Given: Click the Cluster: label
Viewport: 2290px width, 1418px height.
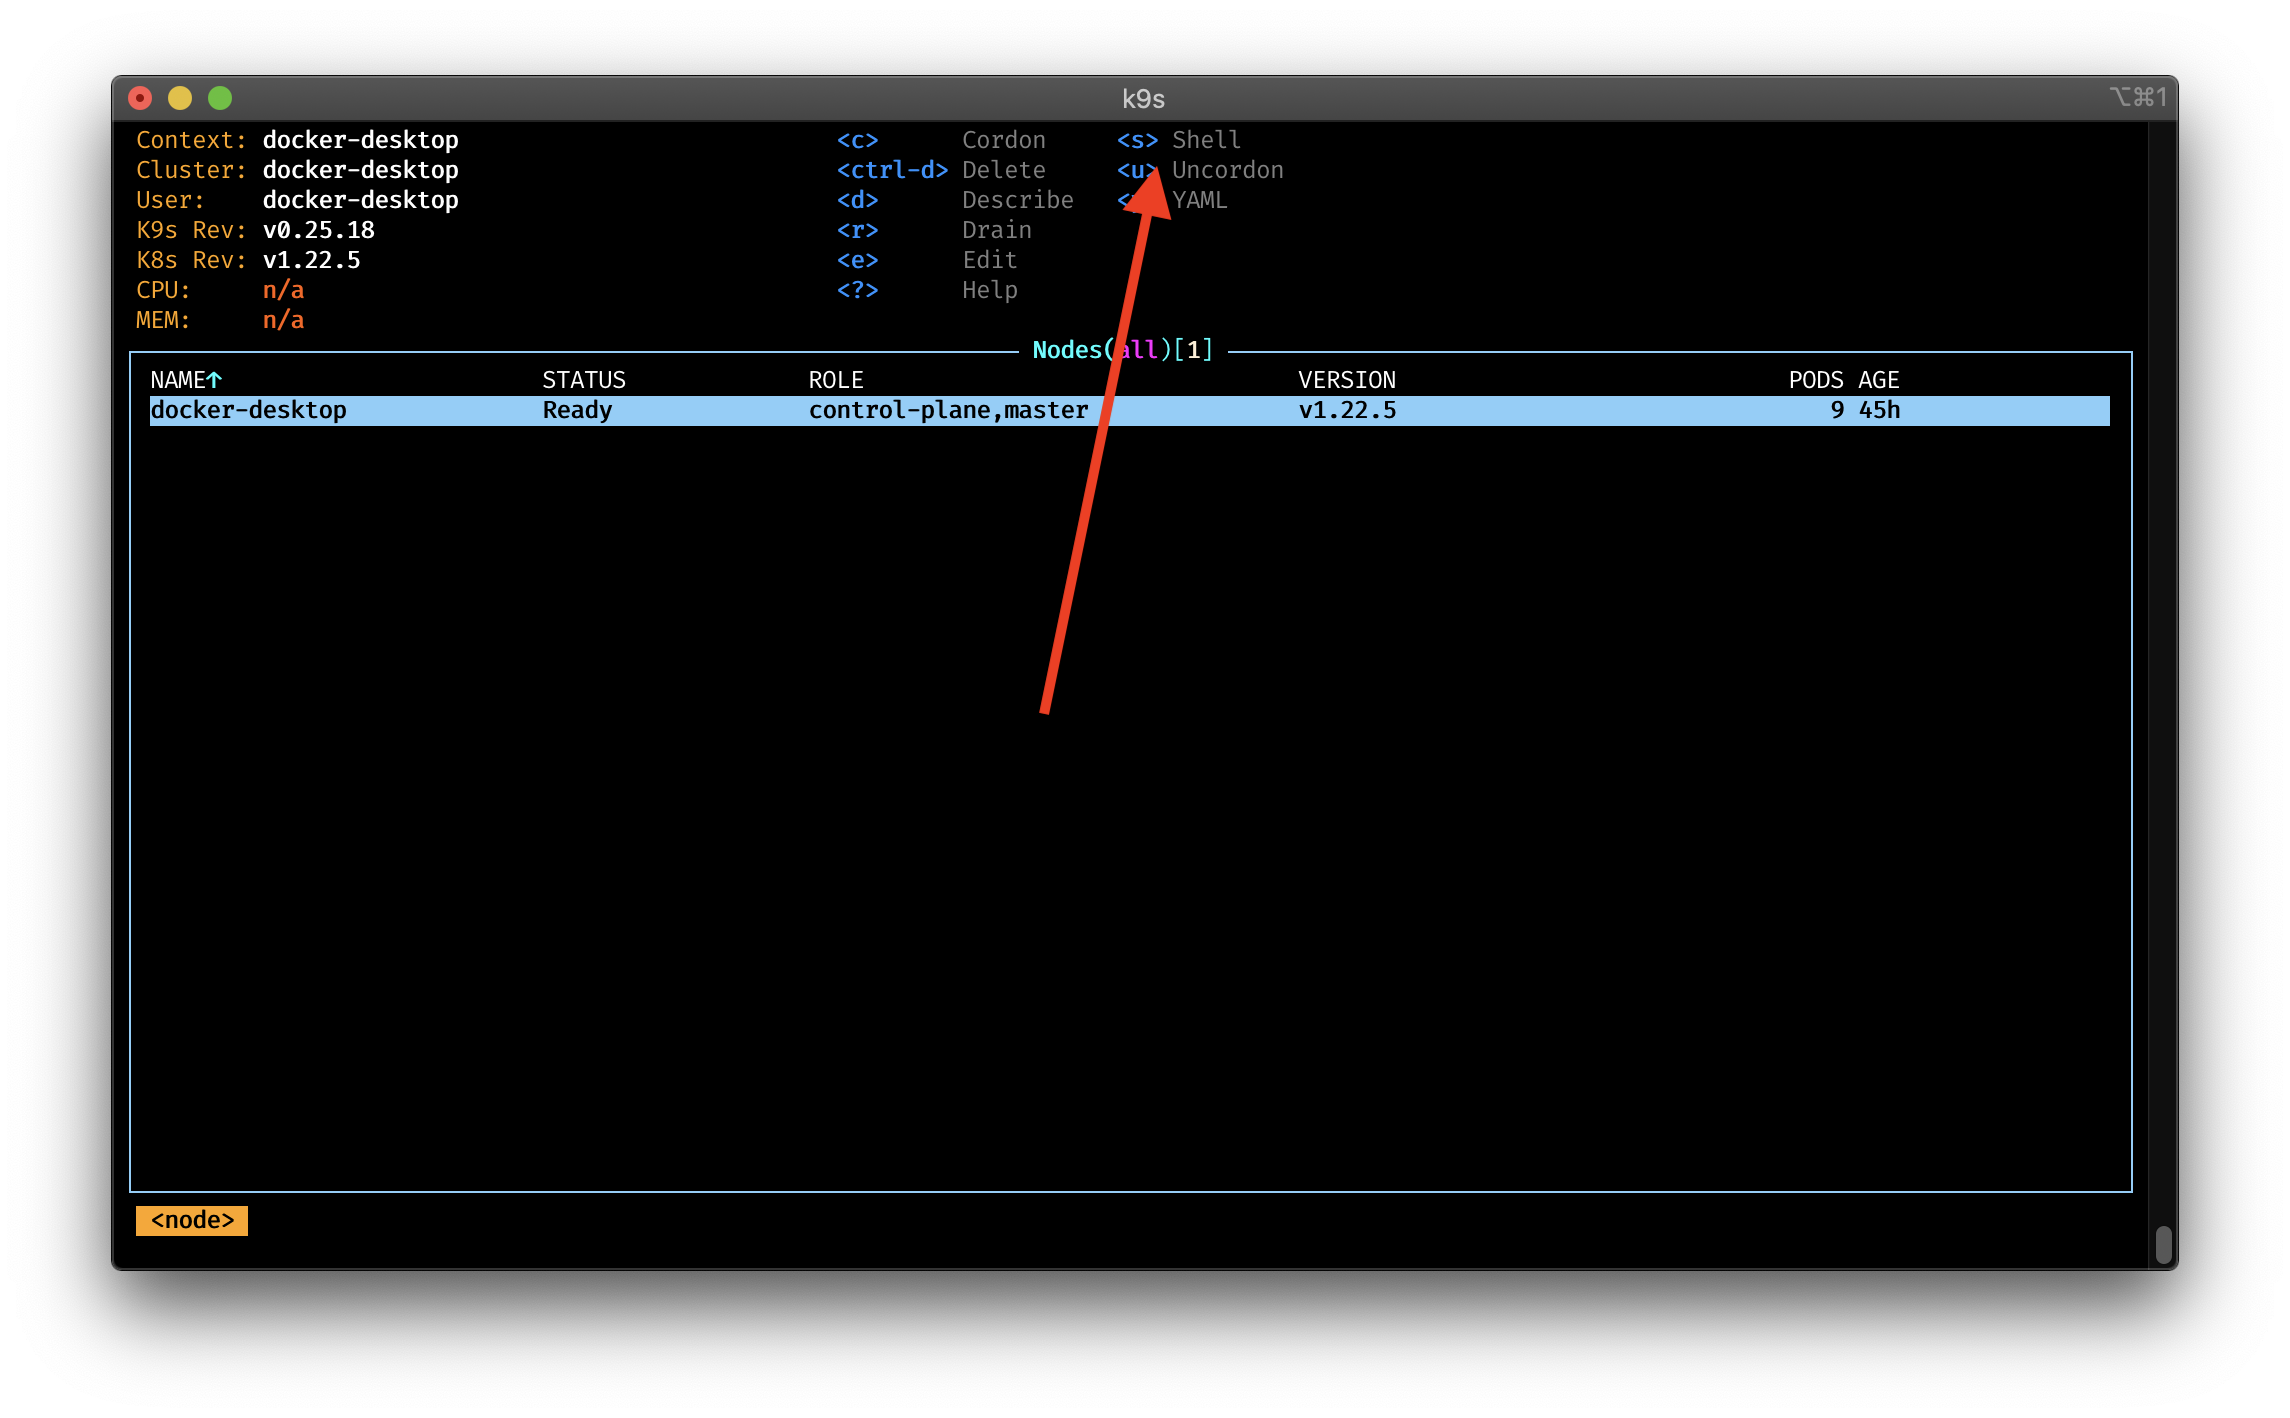Looking at the screenshot, I should [191, 170].
